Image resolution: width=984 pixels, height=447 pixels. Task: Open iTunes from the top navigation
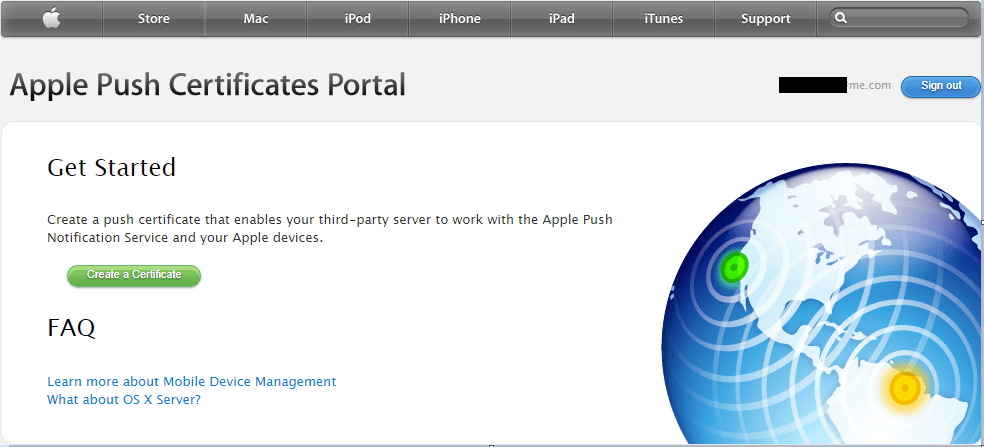coord(664,18)
